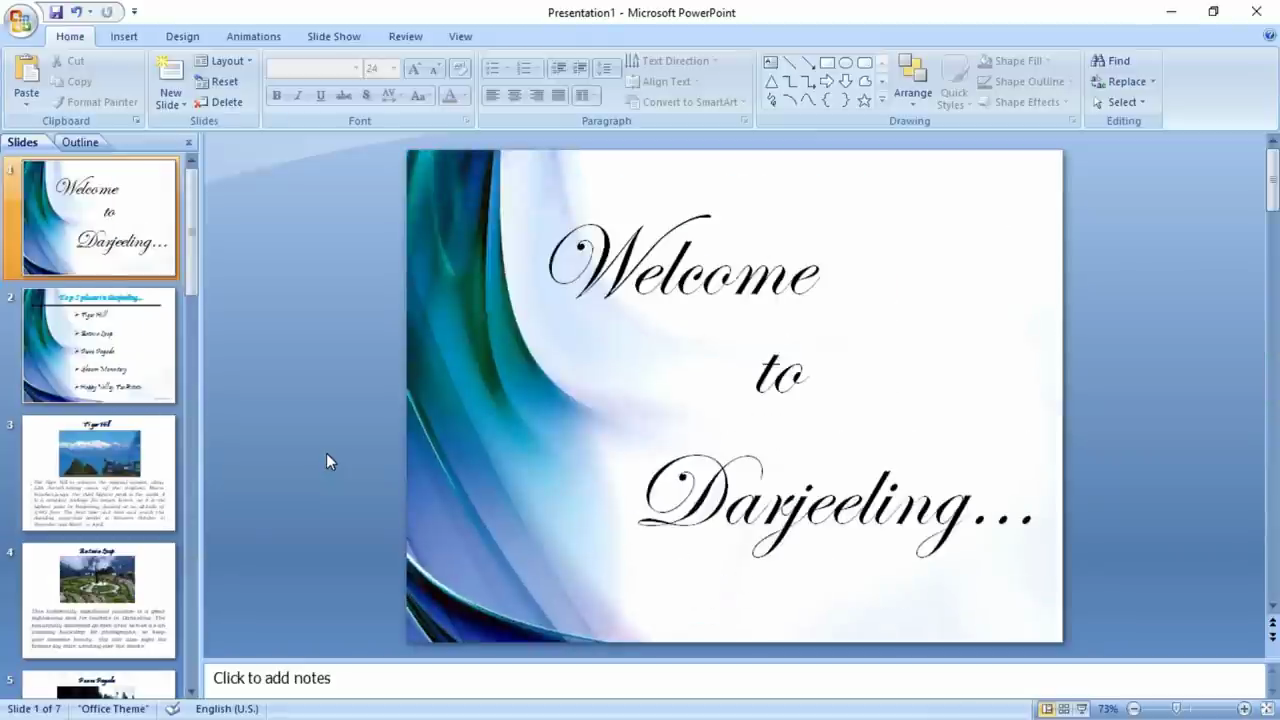Screen dimensions: 1280x720
Task: Switch to the Animations tab
Action: 253,36
